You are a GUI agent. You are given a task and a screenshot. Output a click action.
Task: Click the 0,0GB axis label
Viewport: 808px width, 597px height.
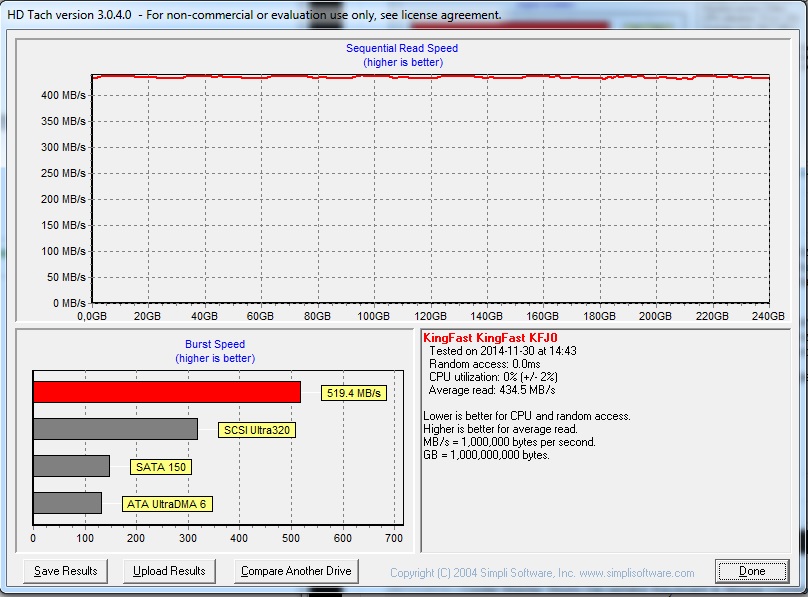[x=92, y=316]
